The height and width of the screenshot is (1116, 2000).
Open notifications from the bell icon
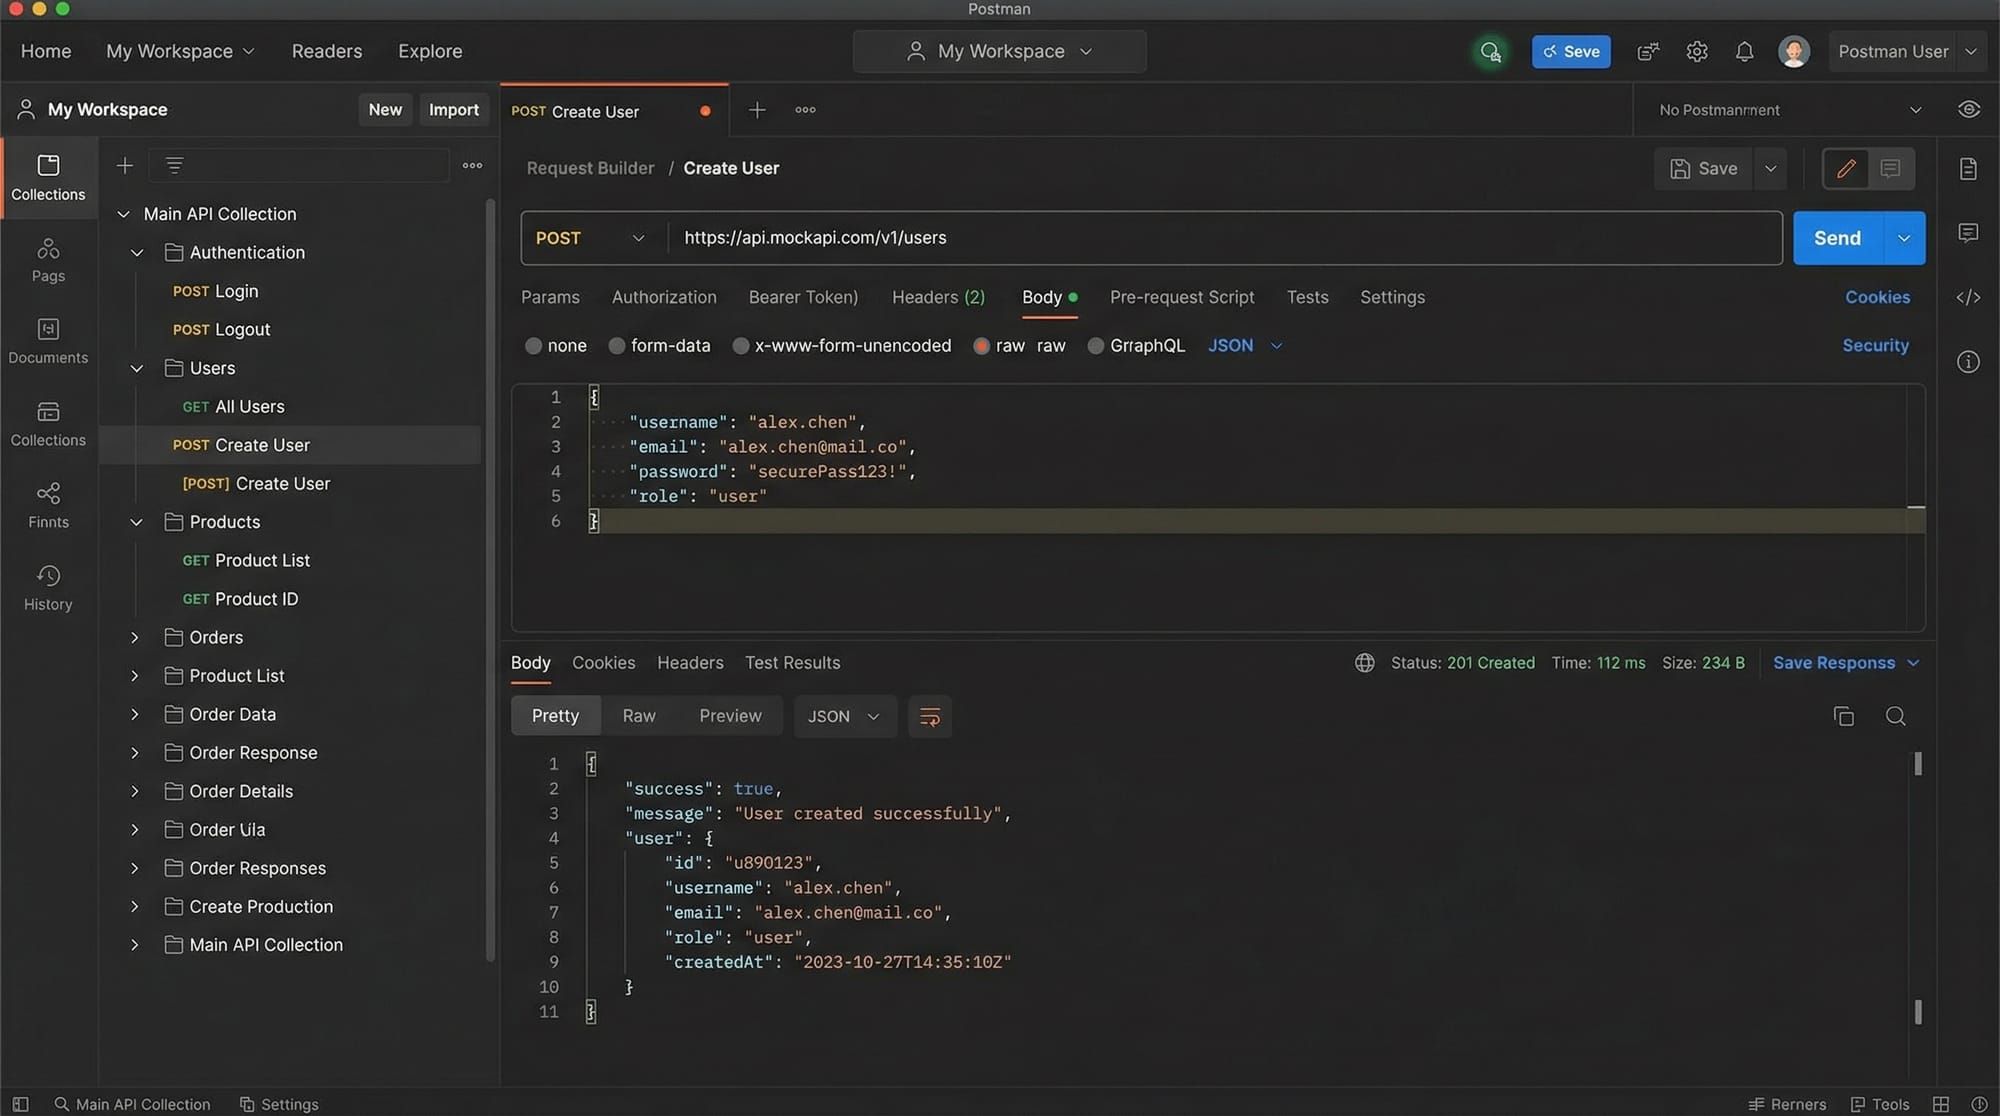1744,51
